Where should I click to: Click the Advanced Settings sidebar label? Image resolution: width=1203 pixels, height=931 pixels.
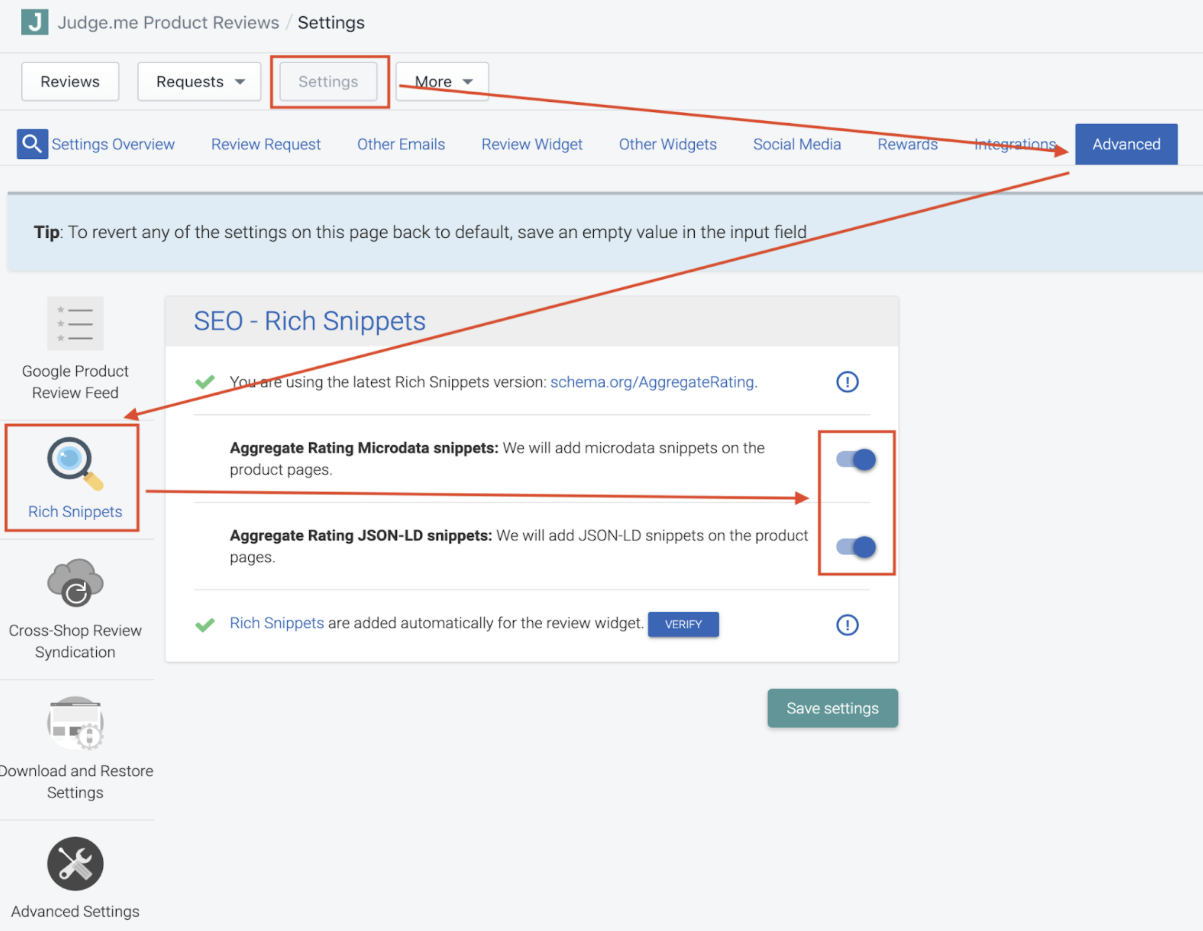point(75,912)
